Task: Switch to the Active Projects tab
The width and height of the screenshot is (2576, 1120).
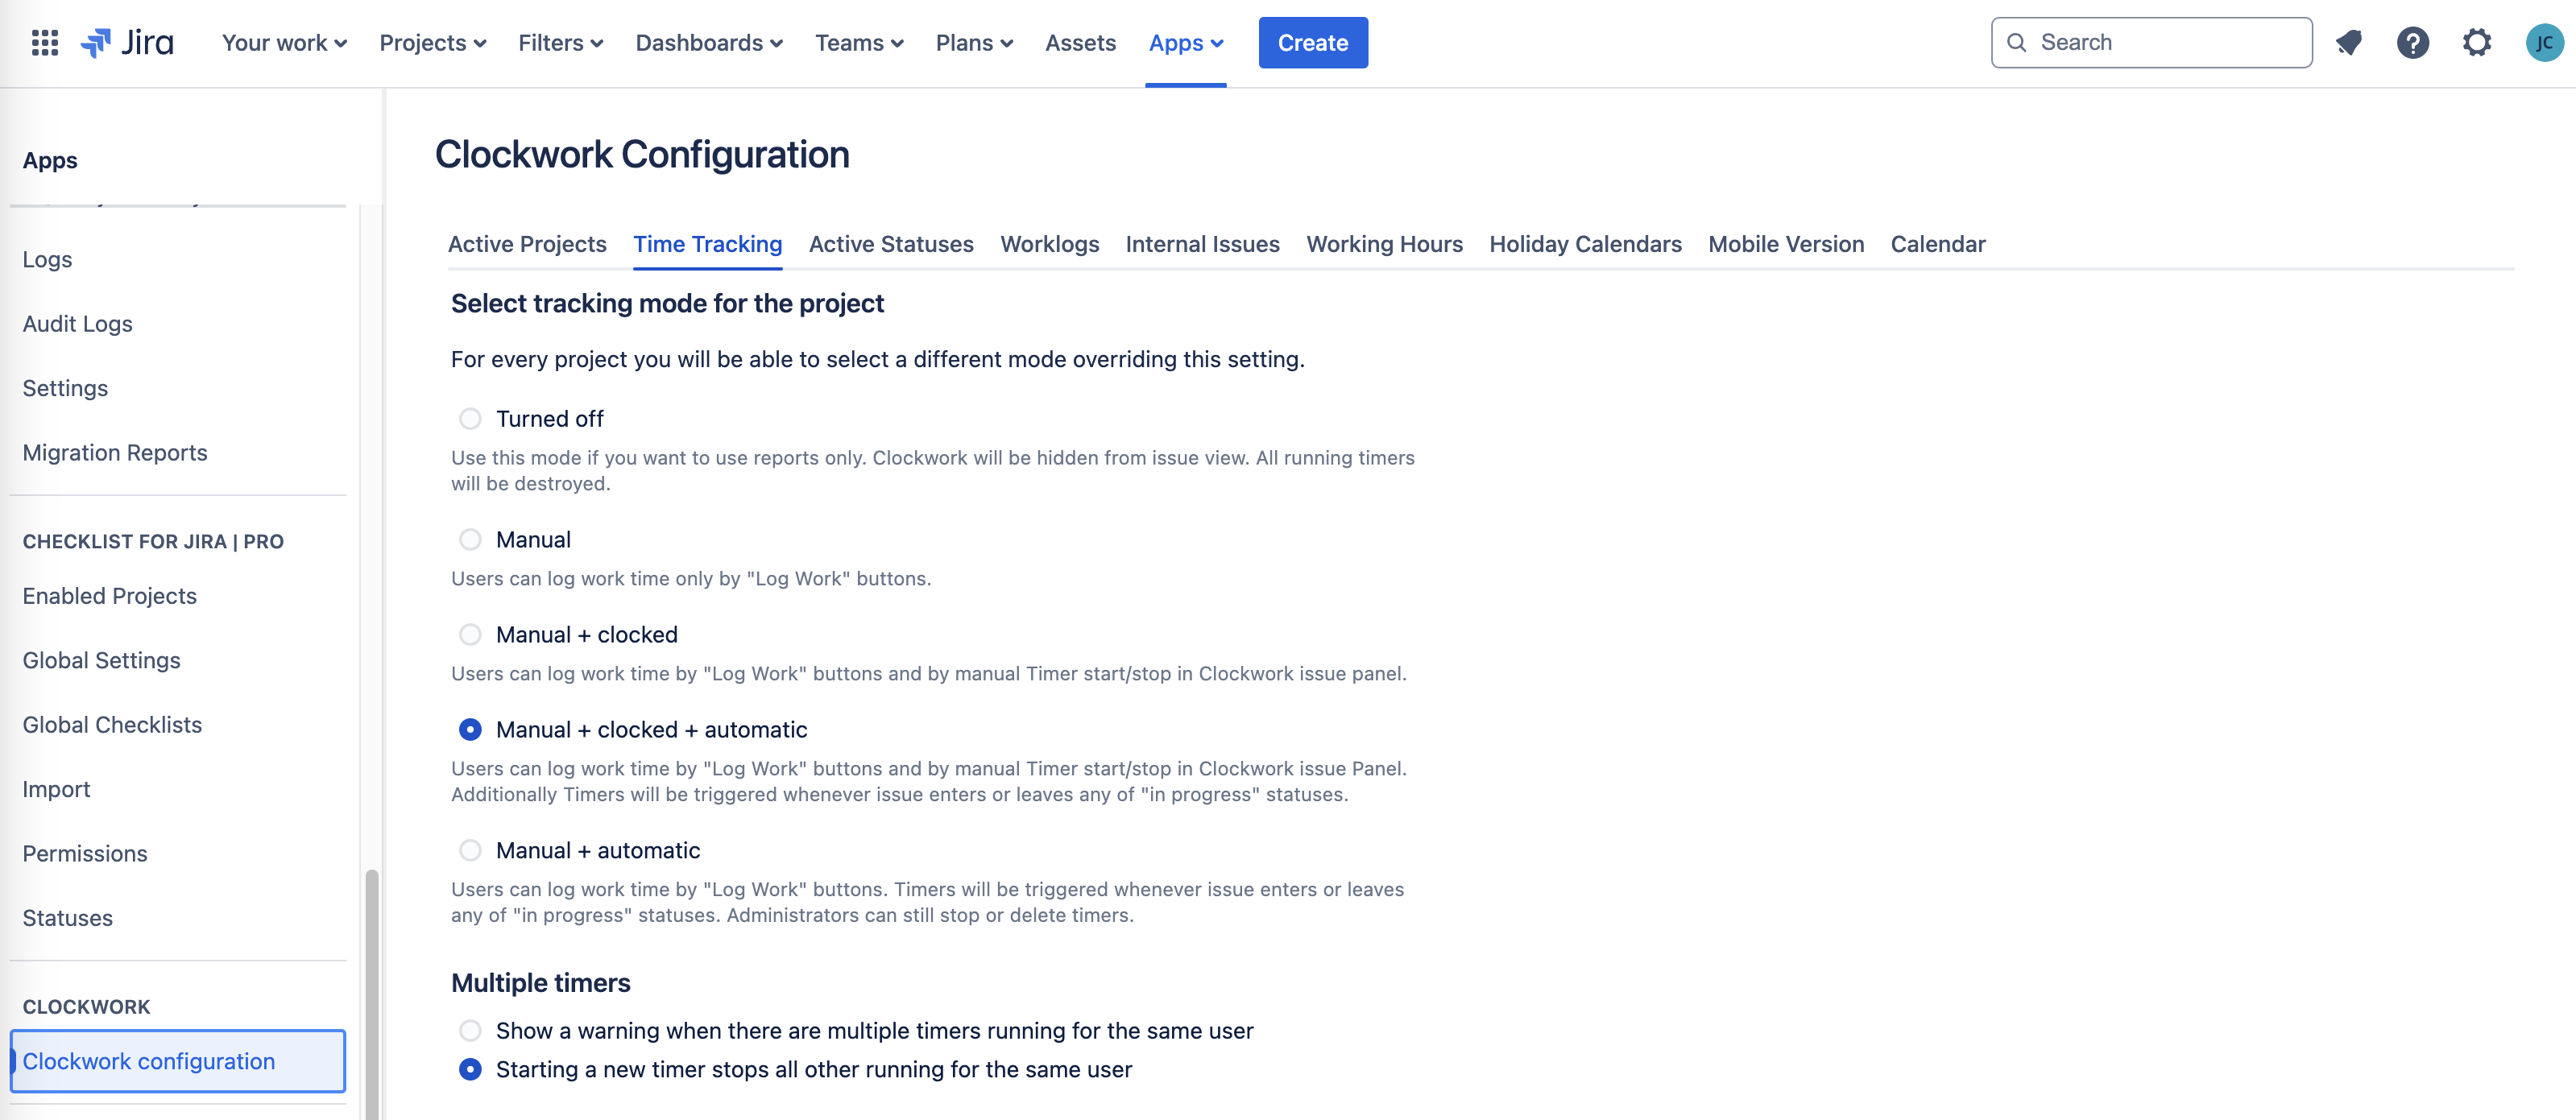Action: tap(527, 245)
